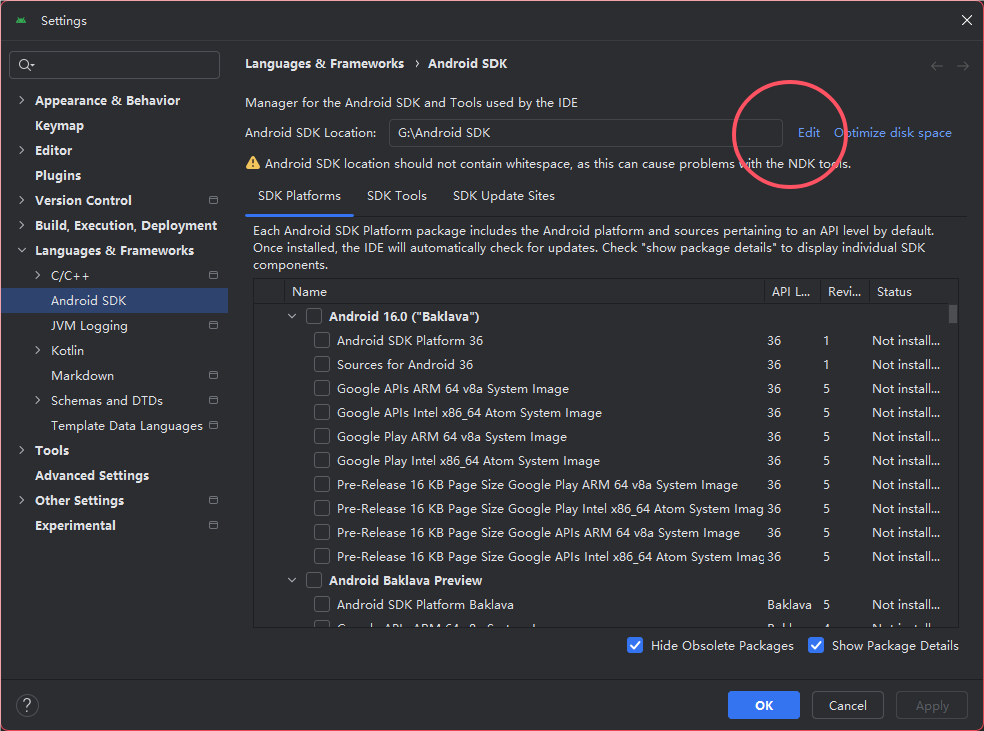984x731 pixels.
Task: Click the Status column header
Action: click(x=913, y=292)
